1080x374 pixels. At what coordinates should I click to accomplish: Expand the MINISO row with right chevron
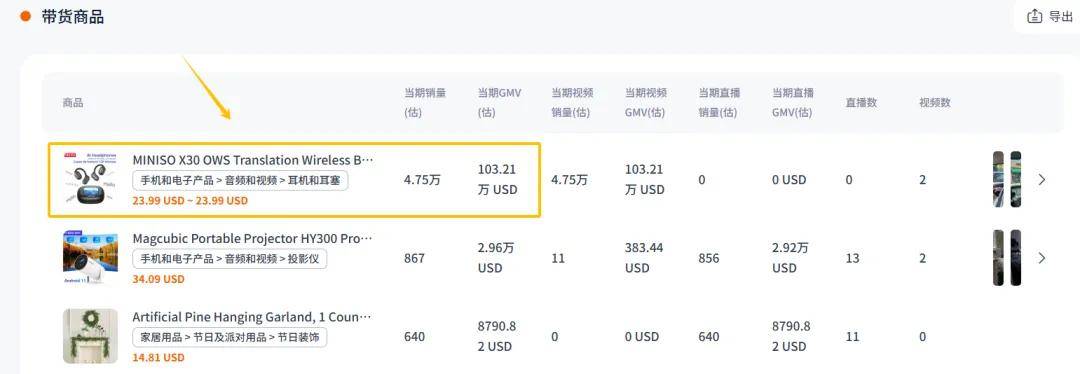(1041, 180)
